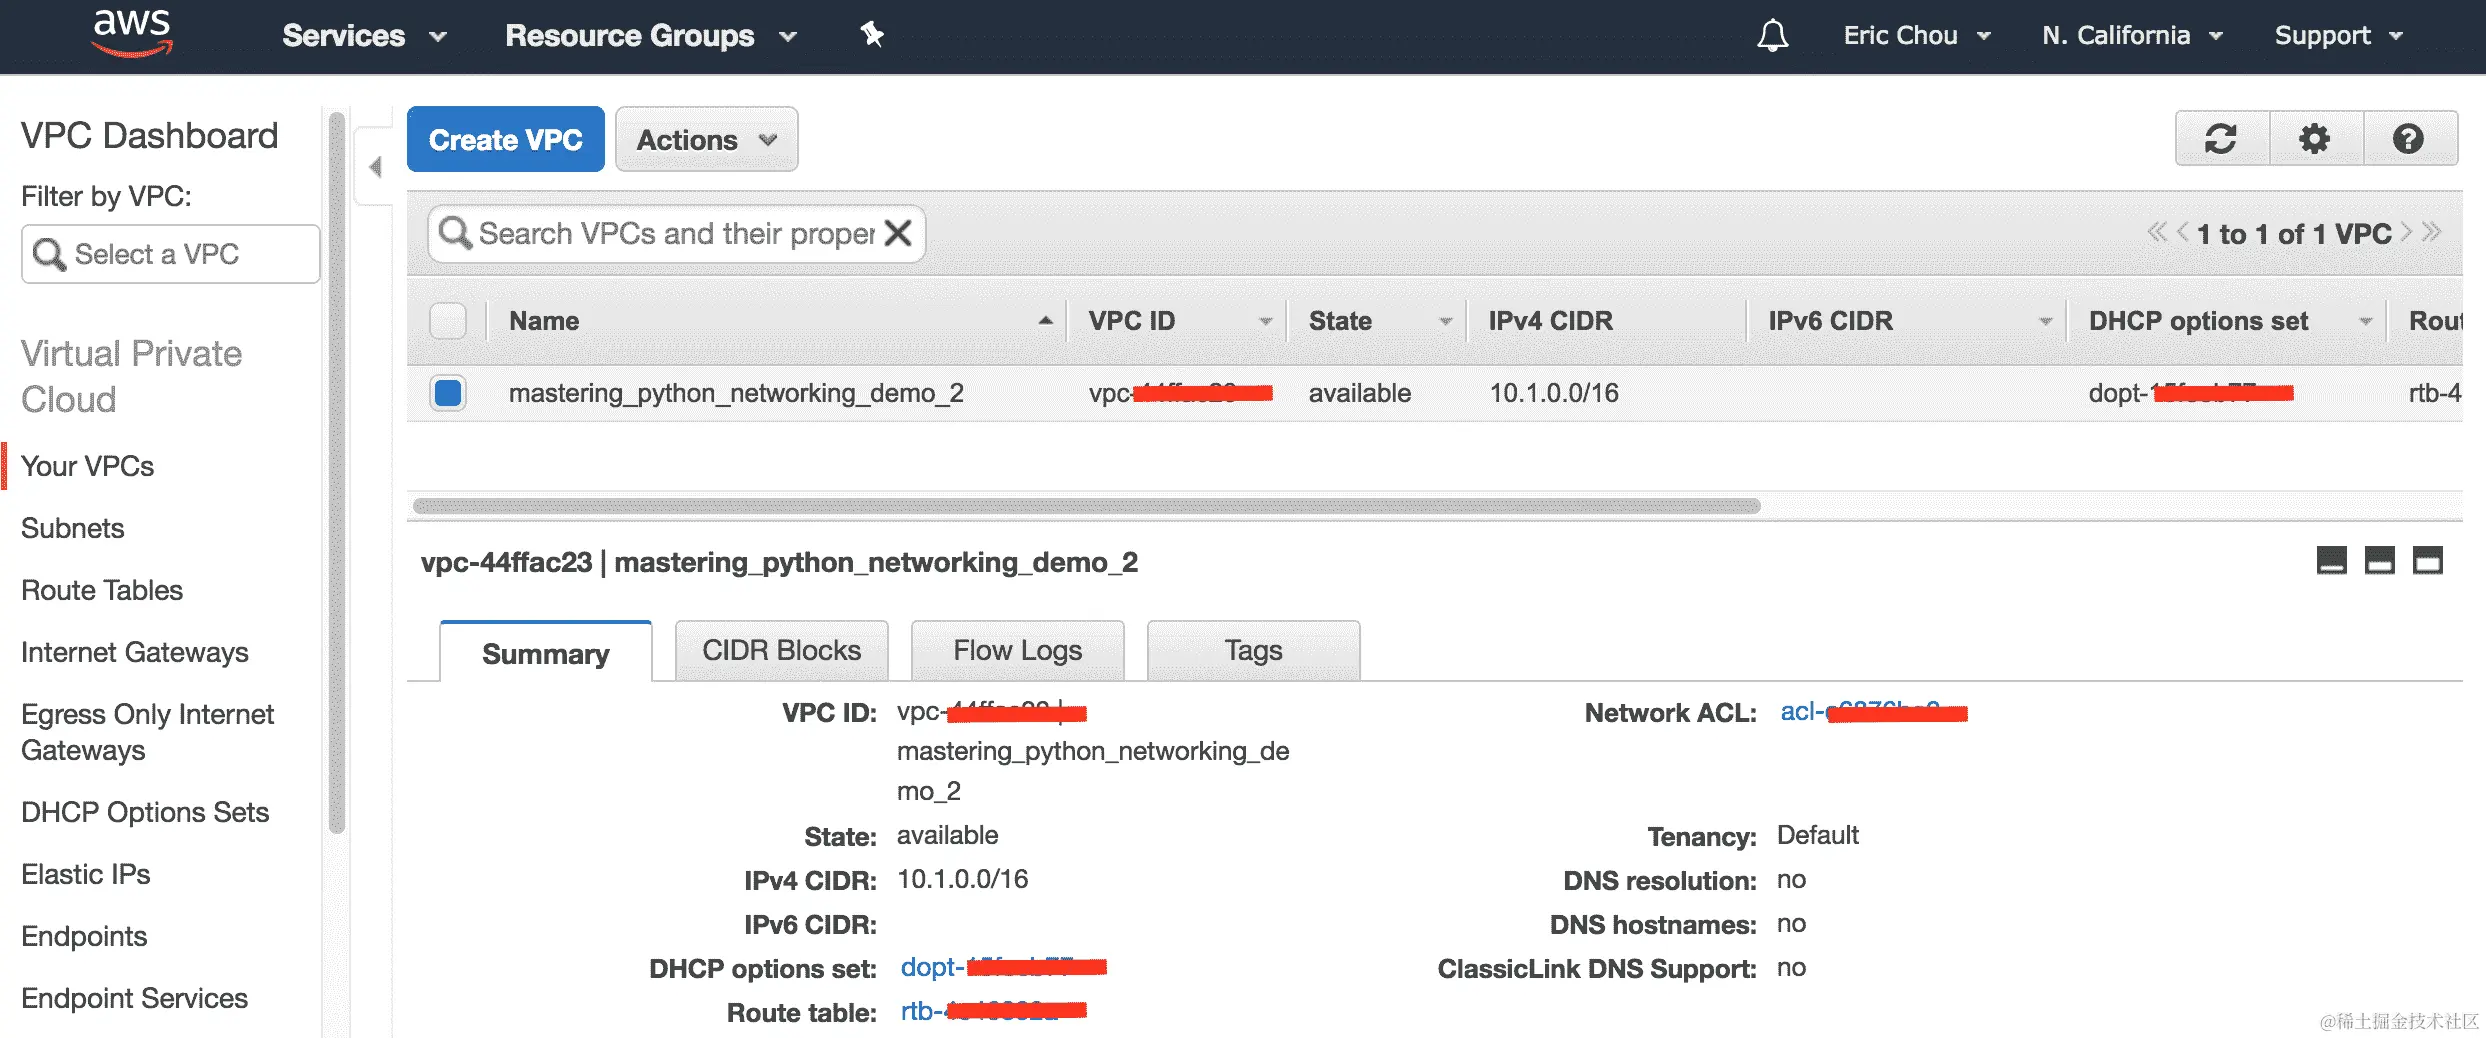Click the pin shortcut icon in navbar

tap(872, 35)
